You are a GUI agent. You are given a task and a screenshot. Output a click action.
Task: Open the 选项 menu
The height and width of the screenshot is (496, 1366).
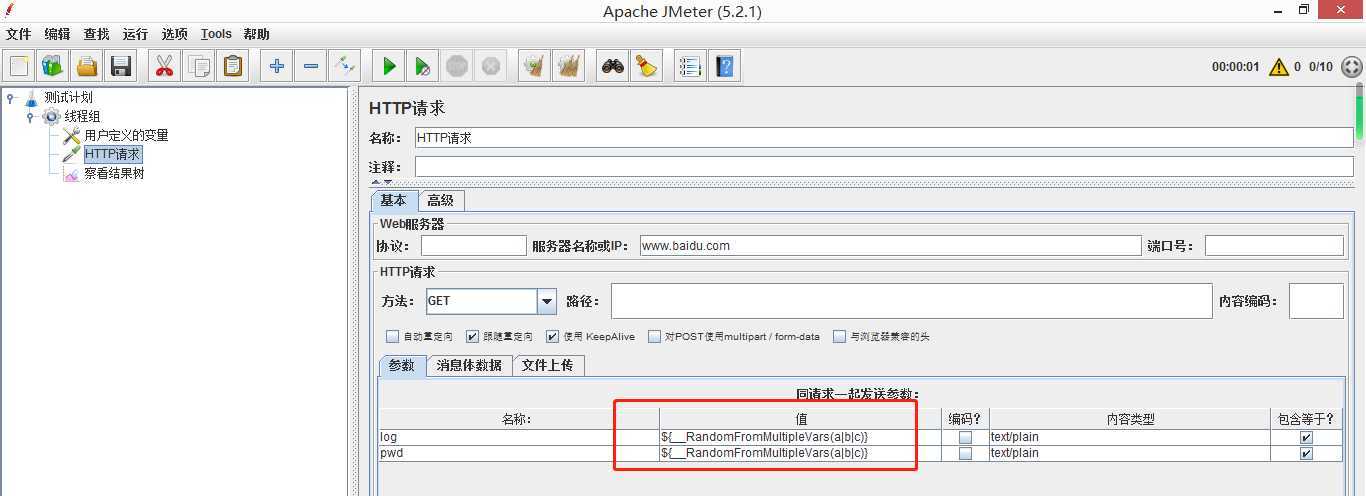[175, 34]
